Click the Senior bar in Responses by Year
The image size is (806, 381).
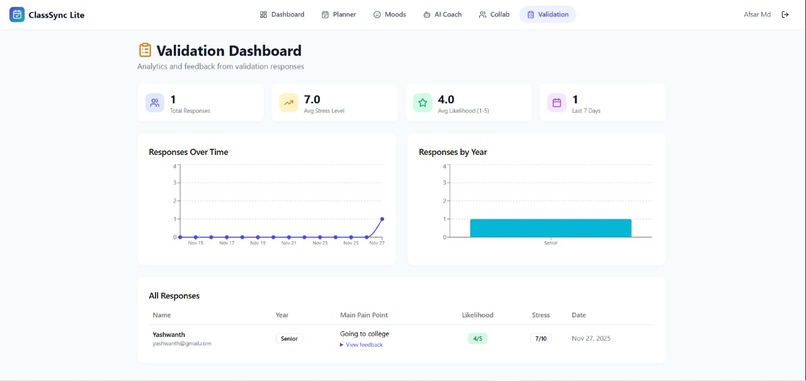[x=551, y=228]
